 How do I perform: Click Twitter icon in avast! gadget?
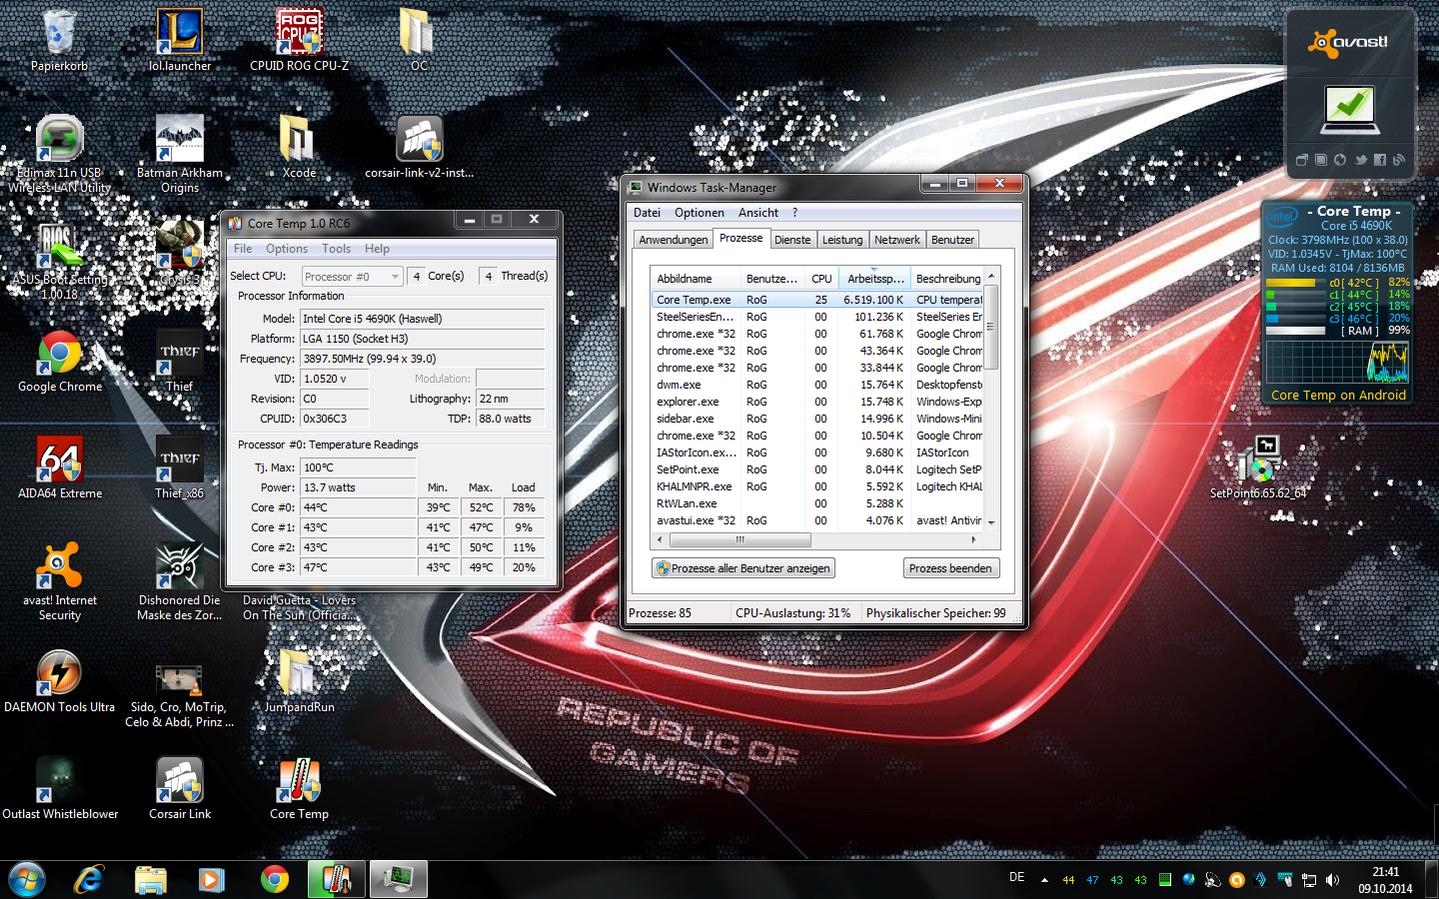pos(1360,160)
